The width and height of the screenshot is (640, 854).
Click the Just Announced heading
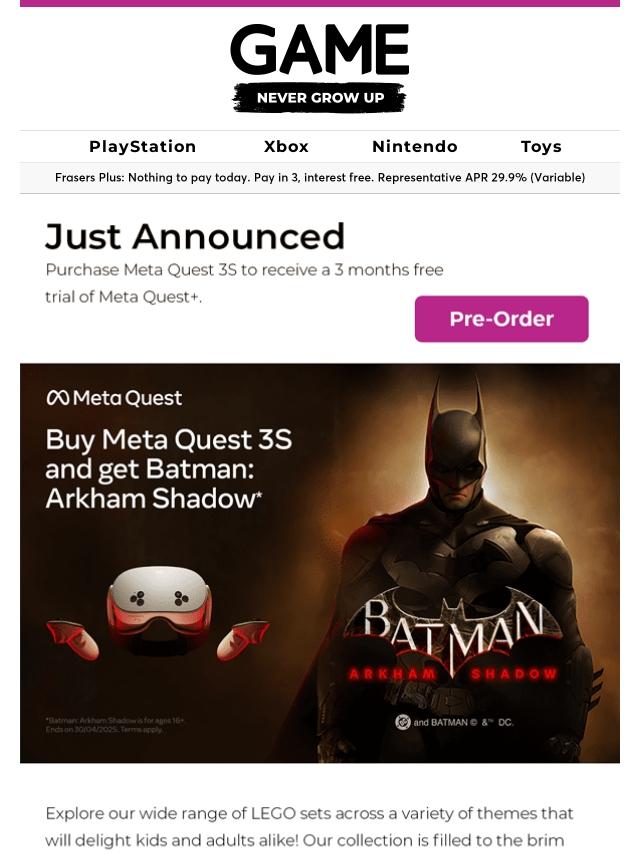coord(195,236)
